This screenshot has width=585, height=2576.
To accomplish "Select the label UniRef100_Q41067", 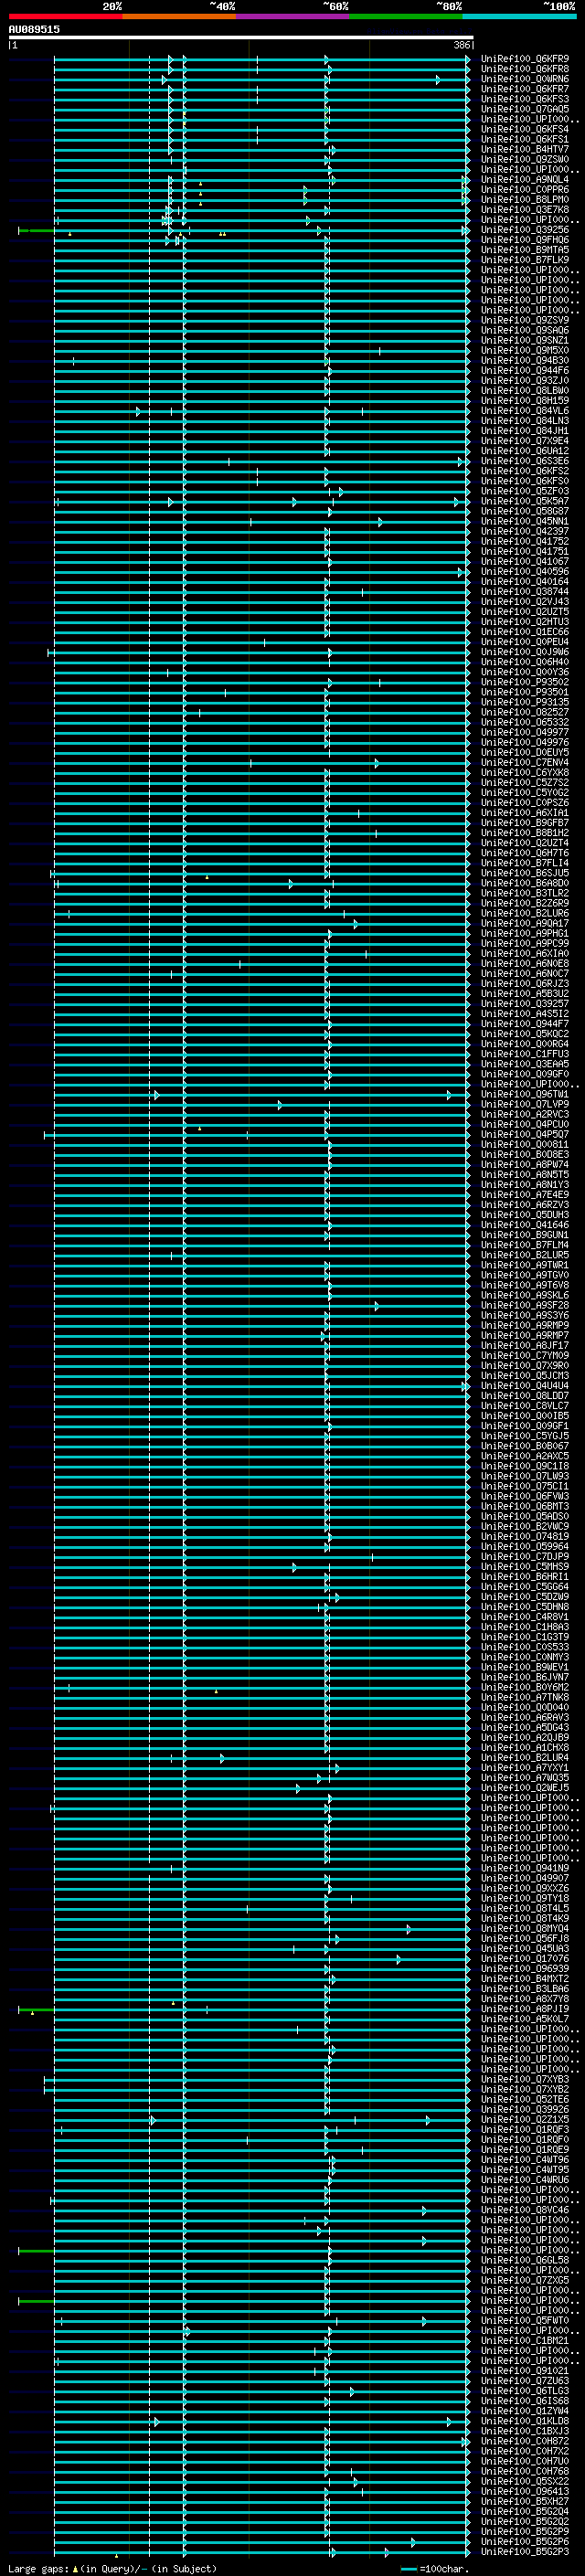I will [525, 561].
